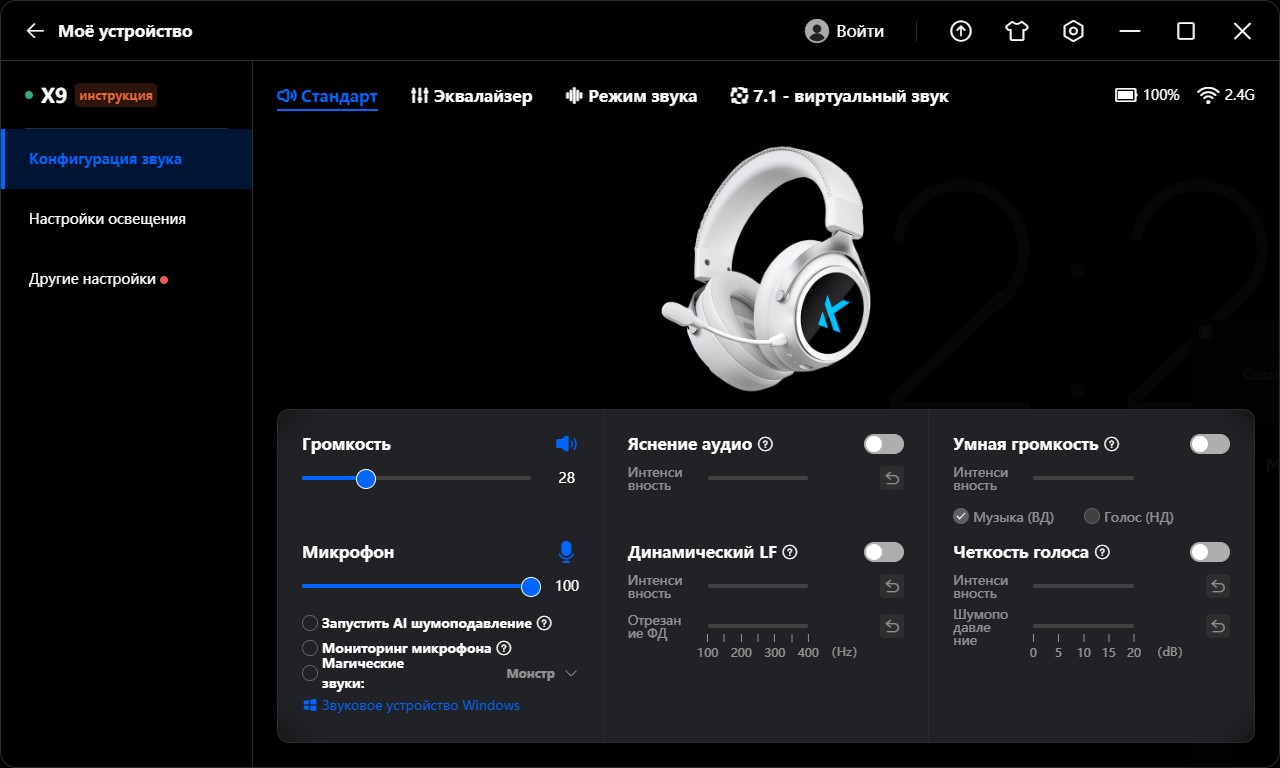Enable Запустить AI шумоподавление option
Viewport: 1280px width, 768px height.
[x=310, y=623]
